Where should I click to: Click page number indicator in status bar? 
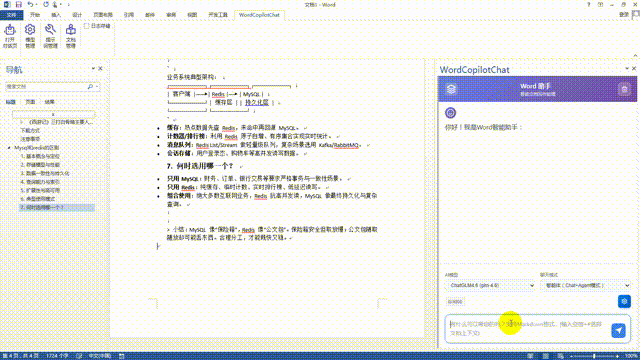pyautogui.click(x=21, y=356)
